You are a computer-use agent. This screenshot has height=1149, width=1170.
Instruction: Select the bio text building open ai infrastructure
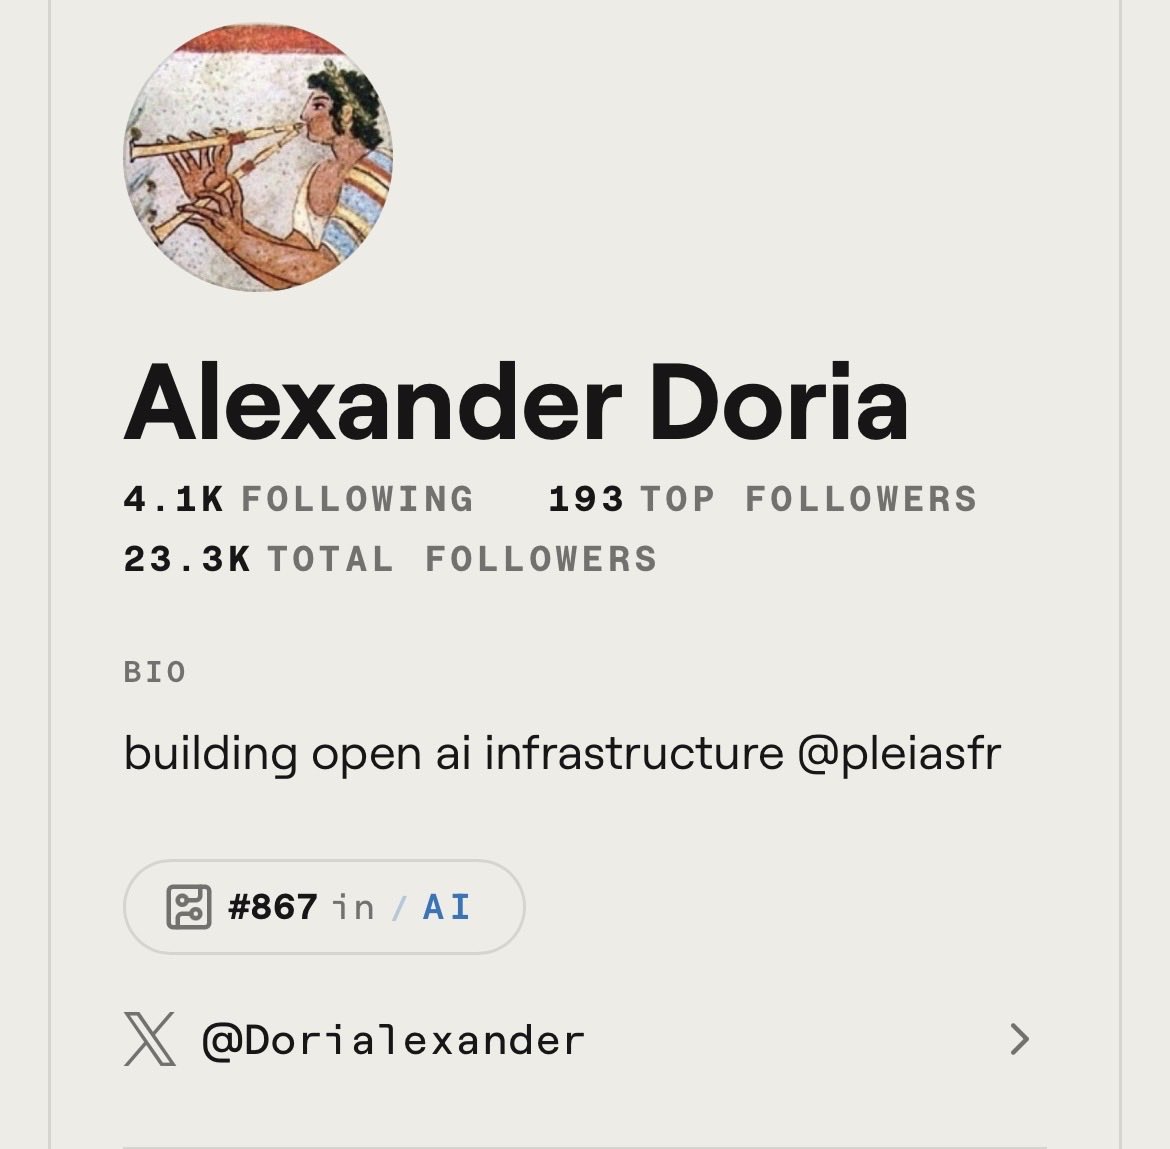click(x=454, y=754)
